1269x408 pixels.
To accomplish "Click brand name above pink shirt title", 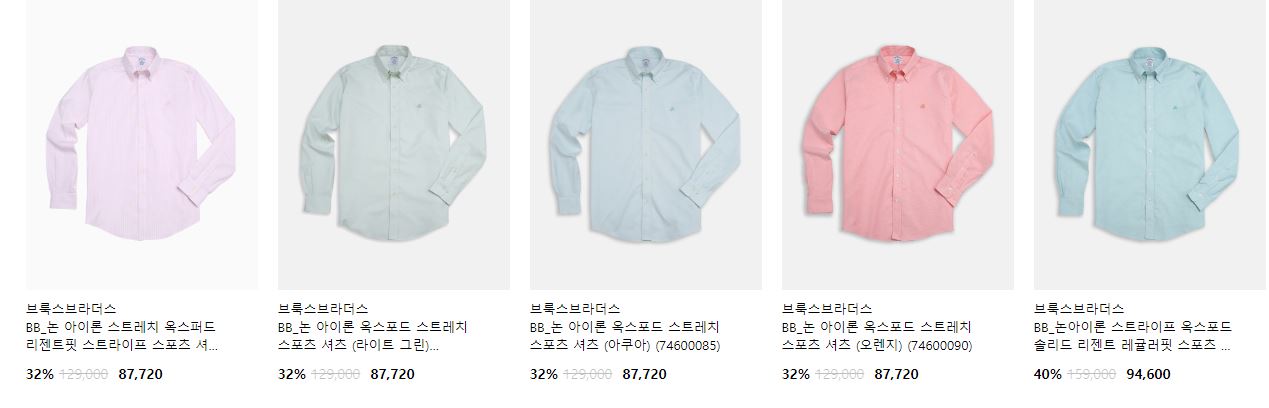I will click(71, 309).
